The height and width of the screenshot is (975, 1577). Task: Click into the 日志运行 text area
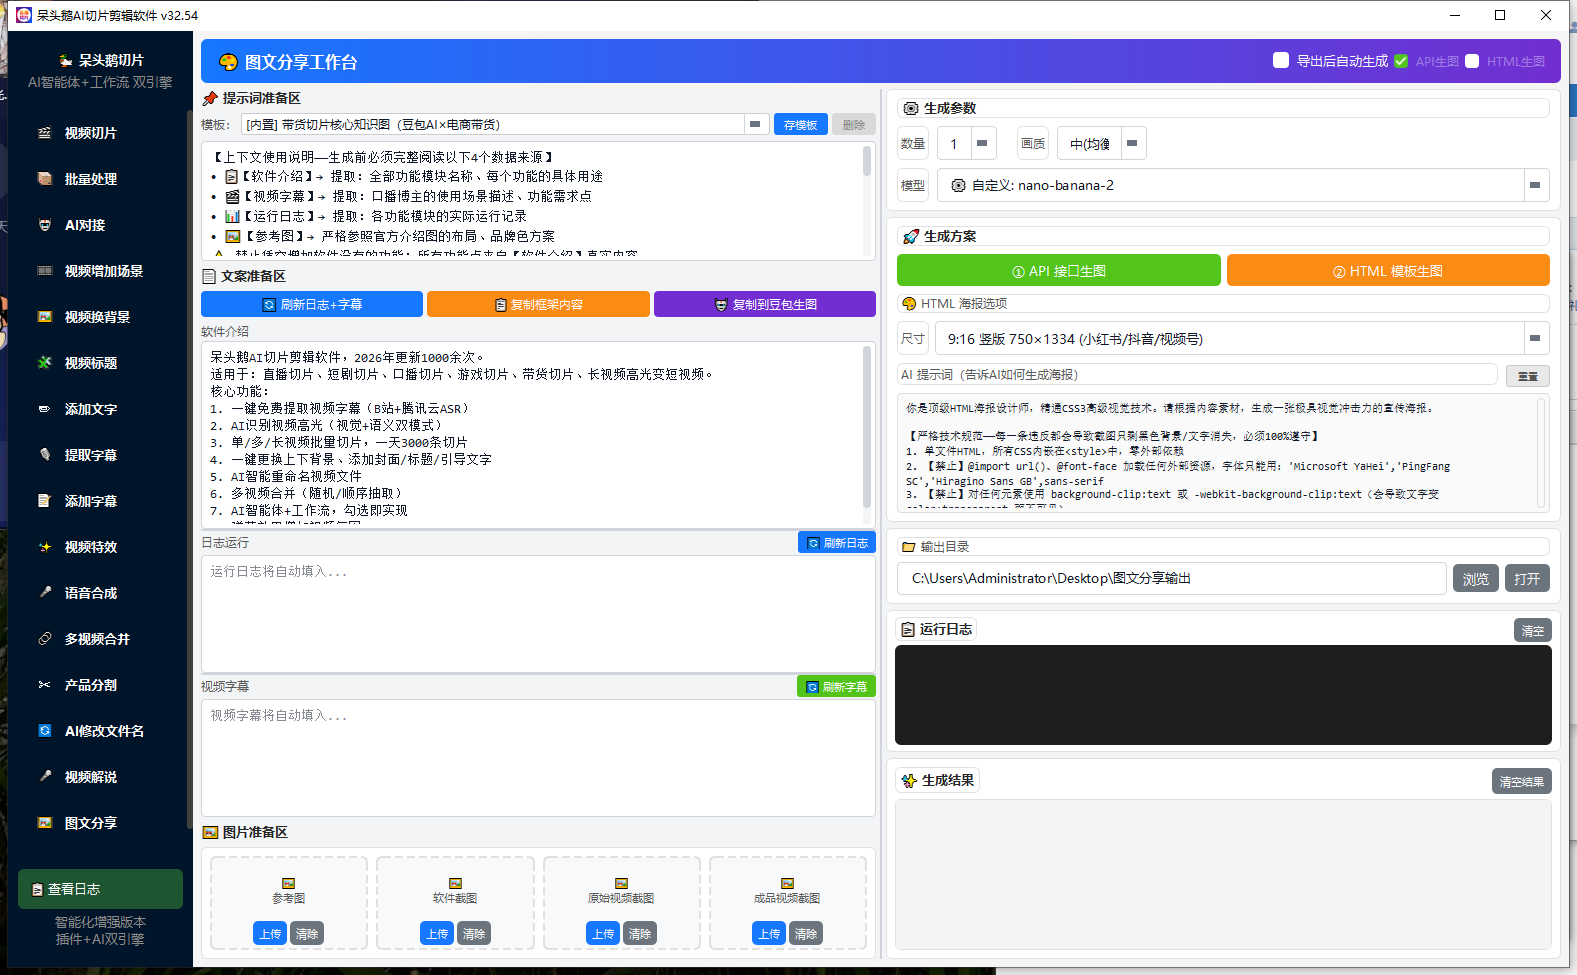click(538, 614)
